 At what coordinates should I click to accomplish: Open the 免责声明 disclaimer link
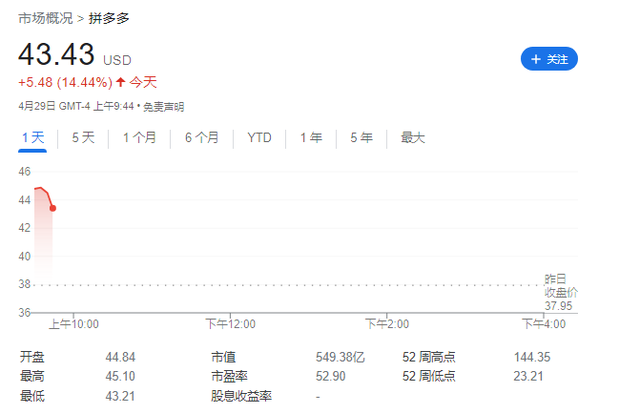163,107
